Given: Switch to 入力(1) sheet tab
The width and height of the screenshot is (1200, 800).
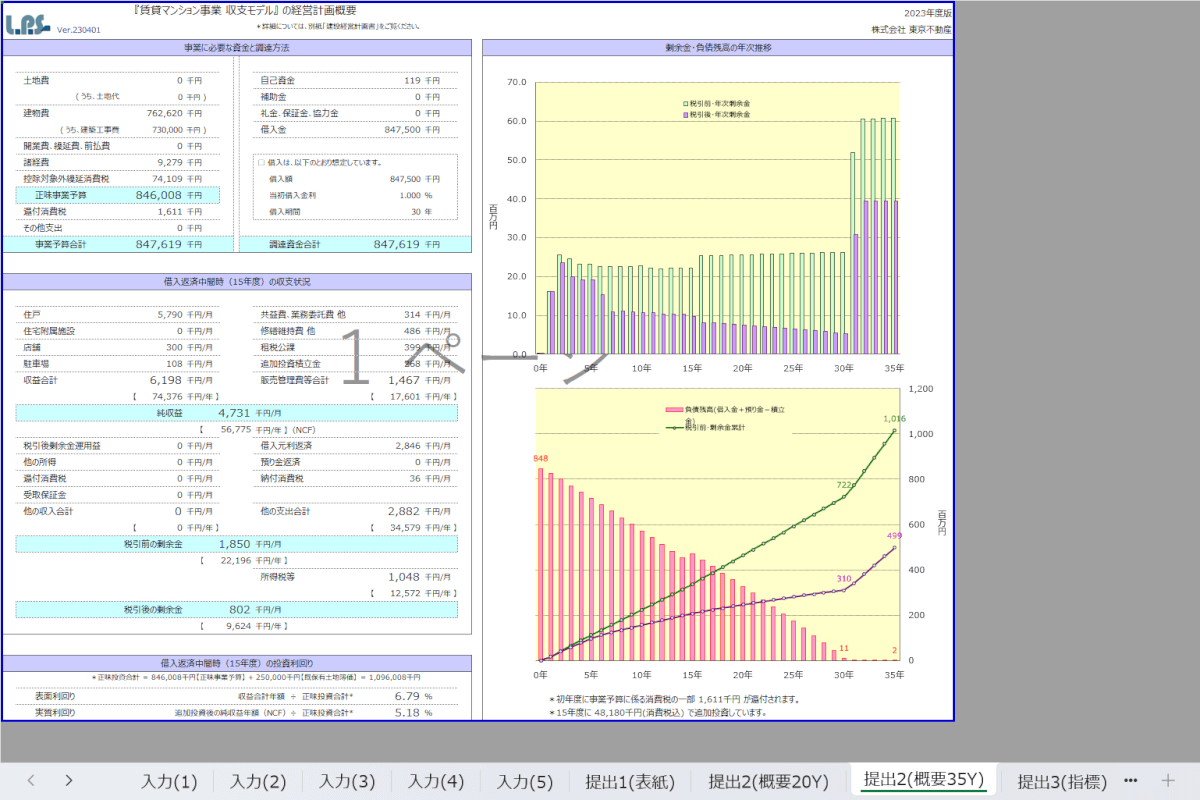Looking at the screenshot, I should point(169,781).
